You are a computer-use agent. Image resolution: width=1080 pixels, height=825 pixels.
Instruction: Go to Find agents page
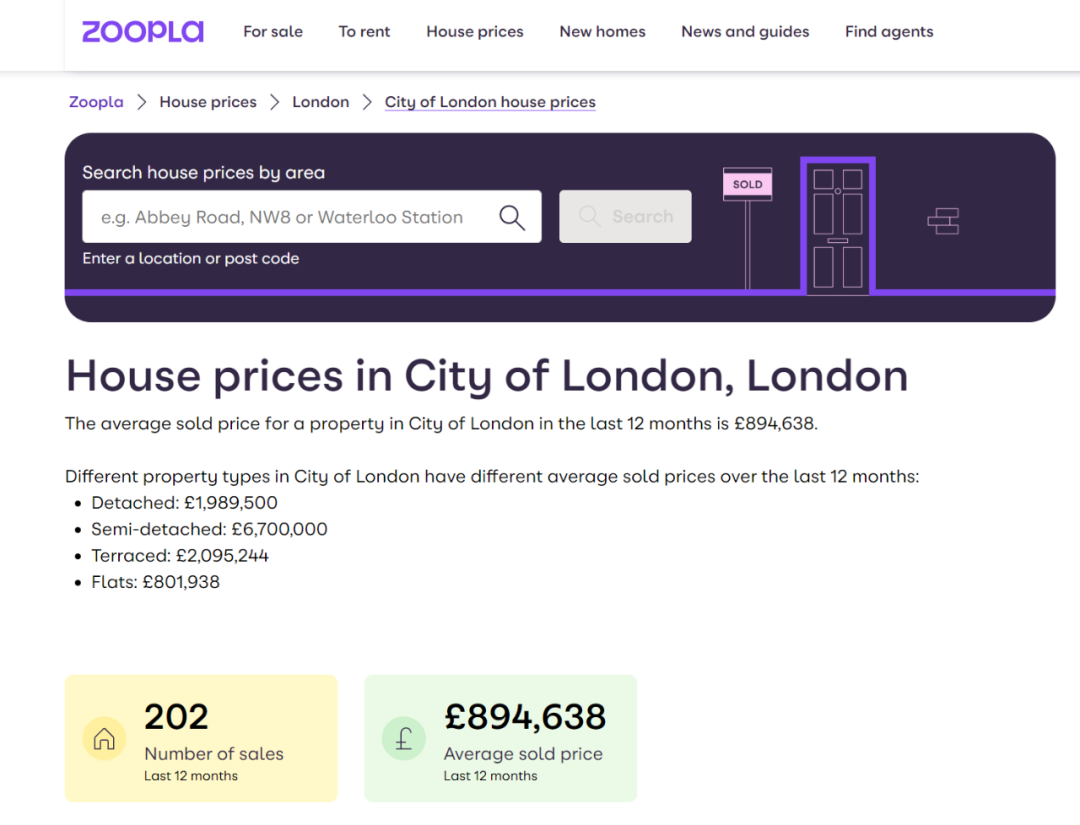tap(889, 32)
